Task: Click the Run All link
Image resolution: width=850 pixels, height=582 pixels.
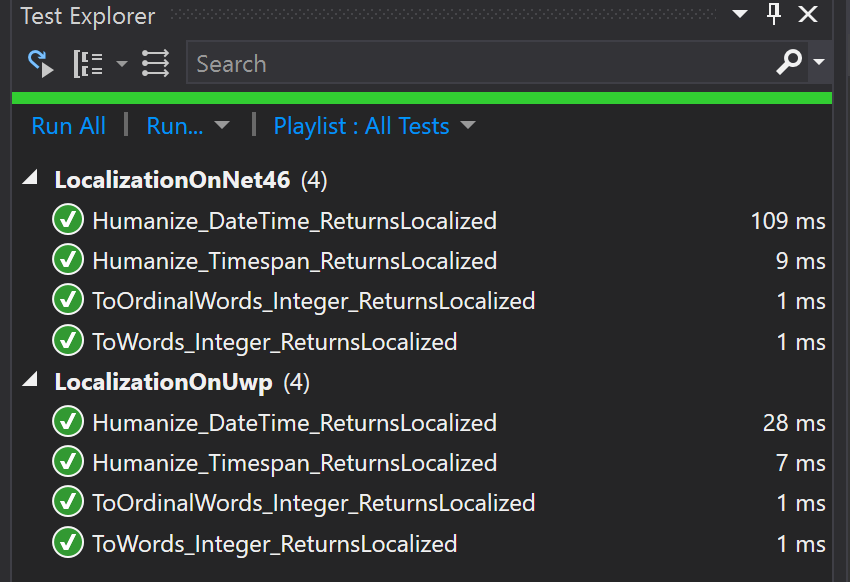Action: [67, 125]
